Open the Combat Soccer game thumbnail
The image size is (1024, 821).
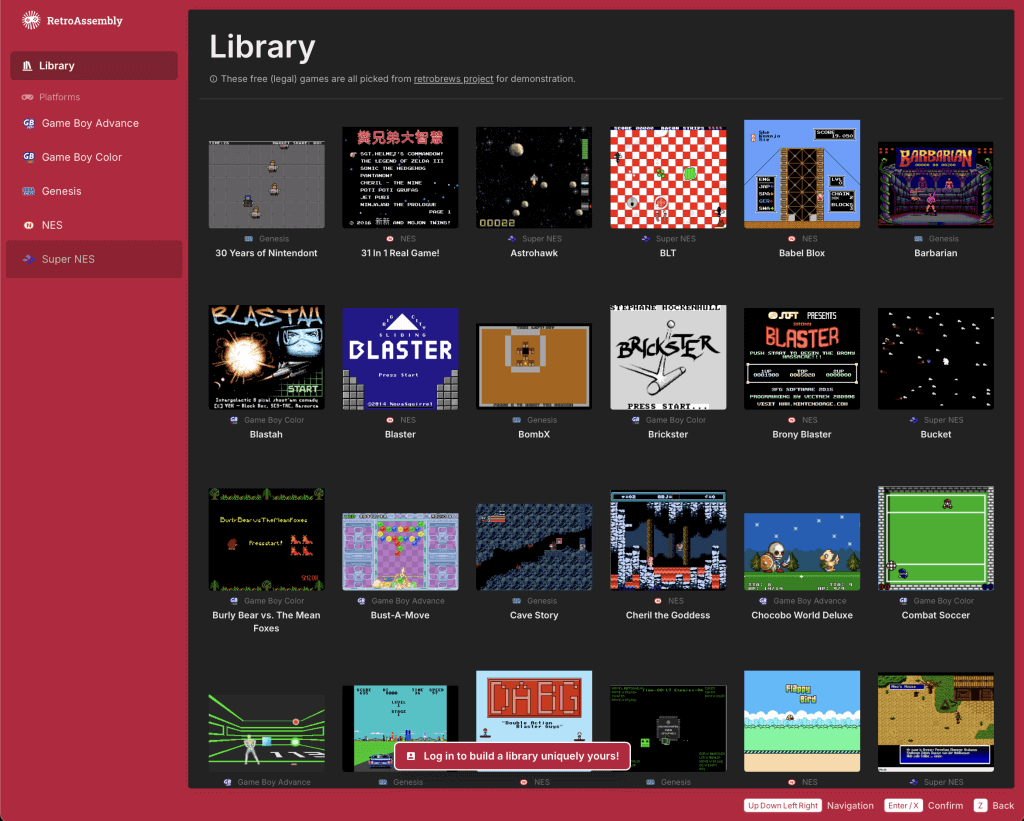(935, 538)
